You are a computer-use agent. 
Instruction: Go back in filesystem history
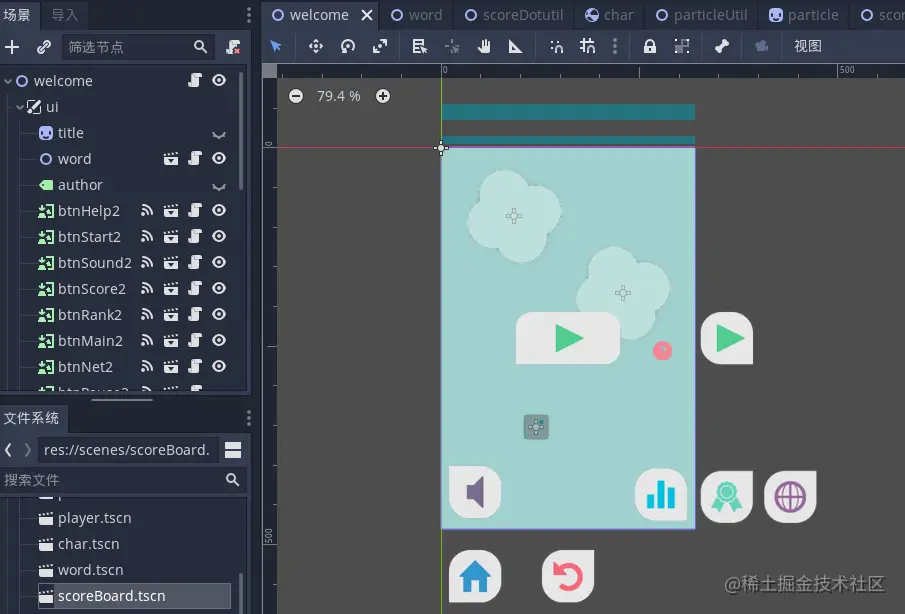(8, 450)
